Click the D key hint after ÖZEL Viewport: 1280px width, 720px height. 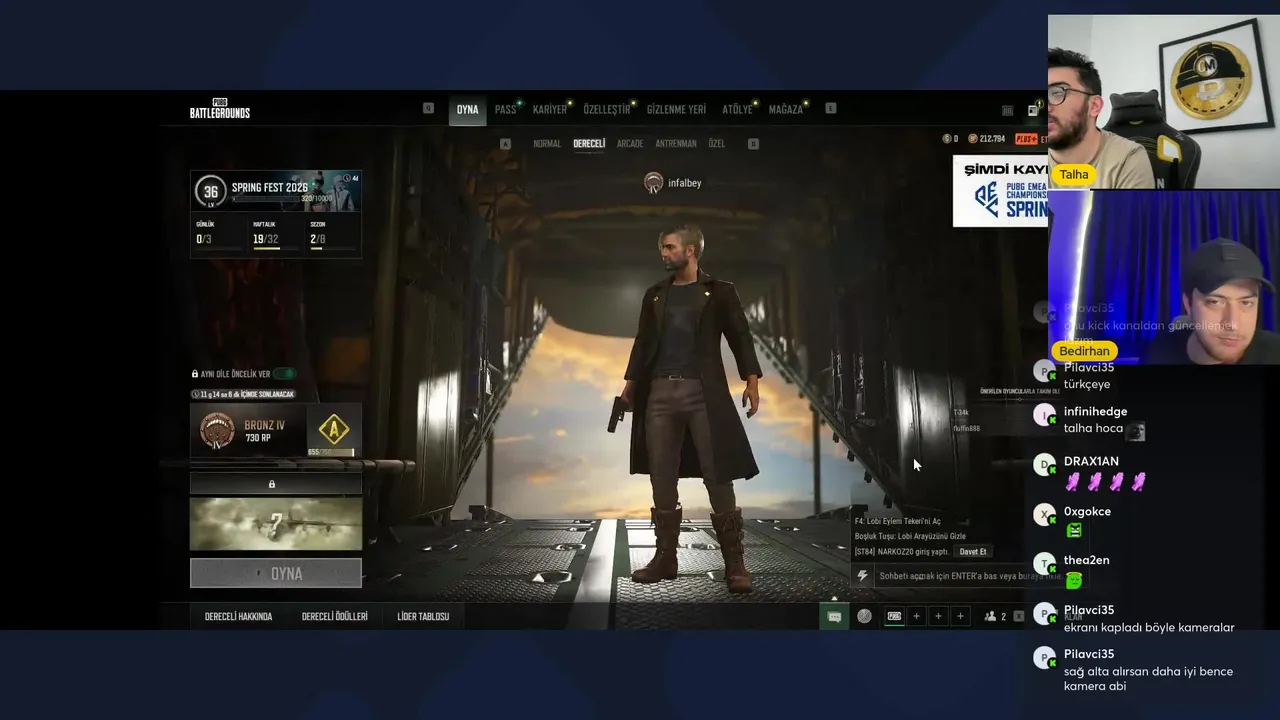click(x=753, y=144)
